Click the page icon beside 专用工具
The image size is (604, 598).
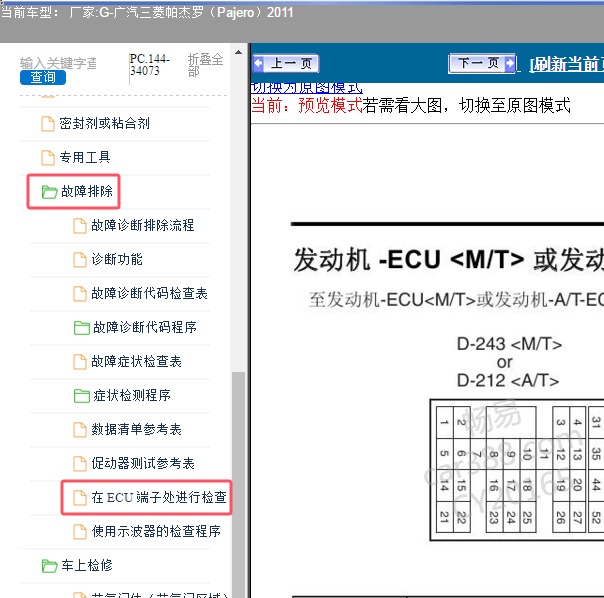pos(48,158)
